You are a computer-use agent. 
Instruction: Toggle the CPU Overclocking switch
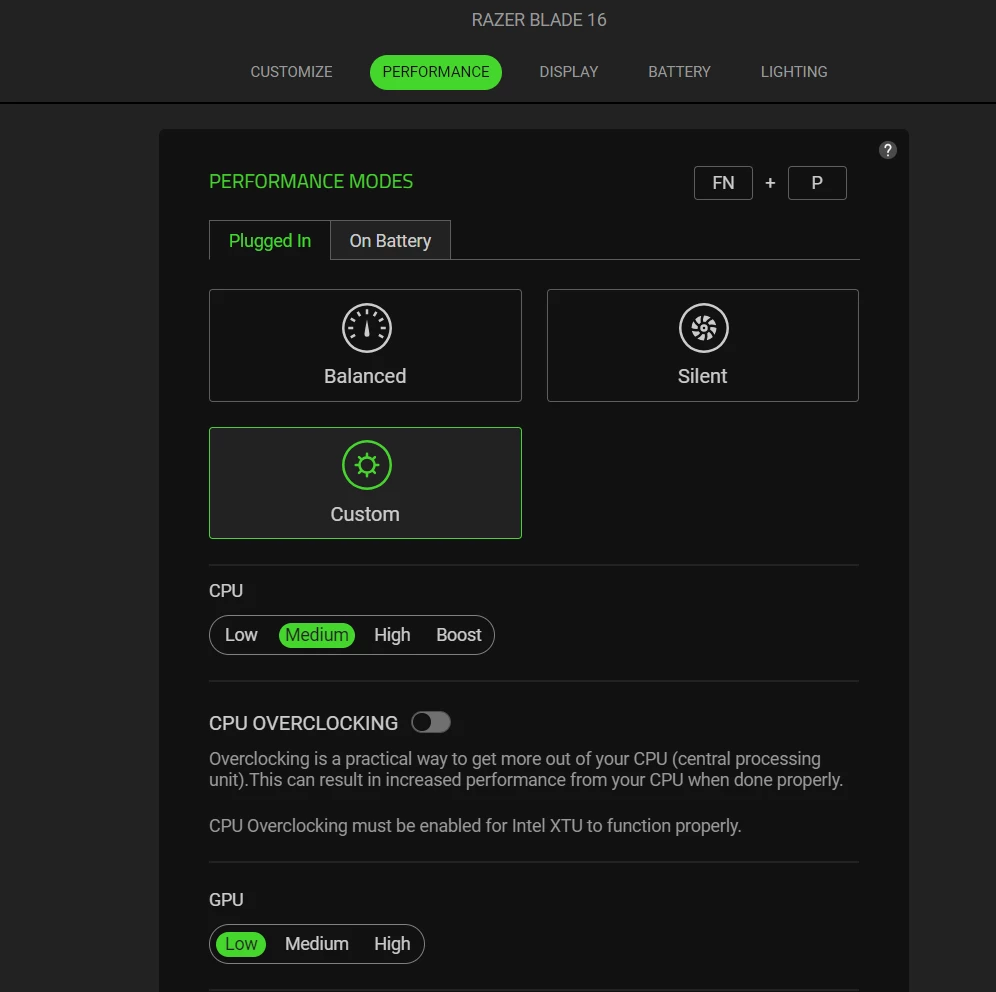[x=431, y=722]
